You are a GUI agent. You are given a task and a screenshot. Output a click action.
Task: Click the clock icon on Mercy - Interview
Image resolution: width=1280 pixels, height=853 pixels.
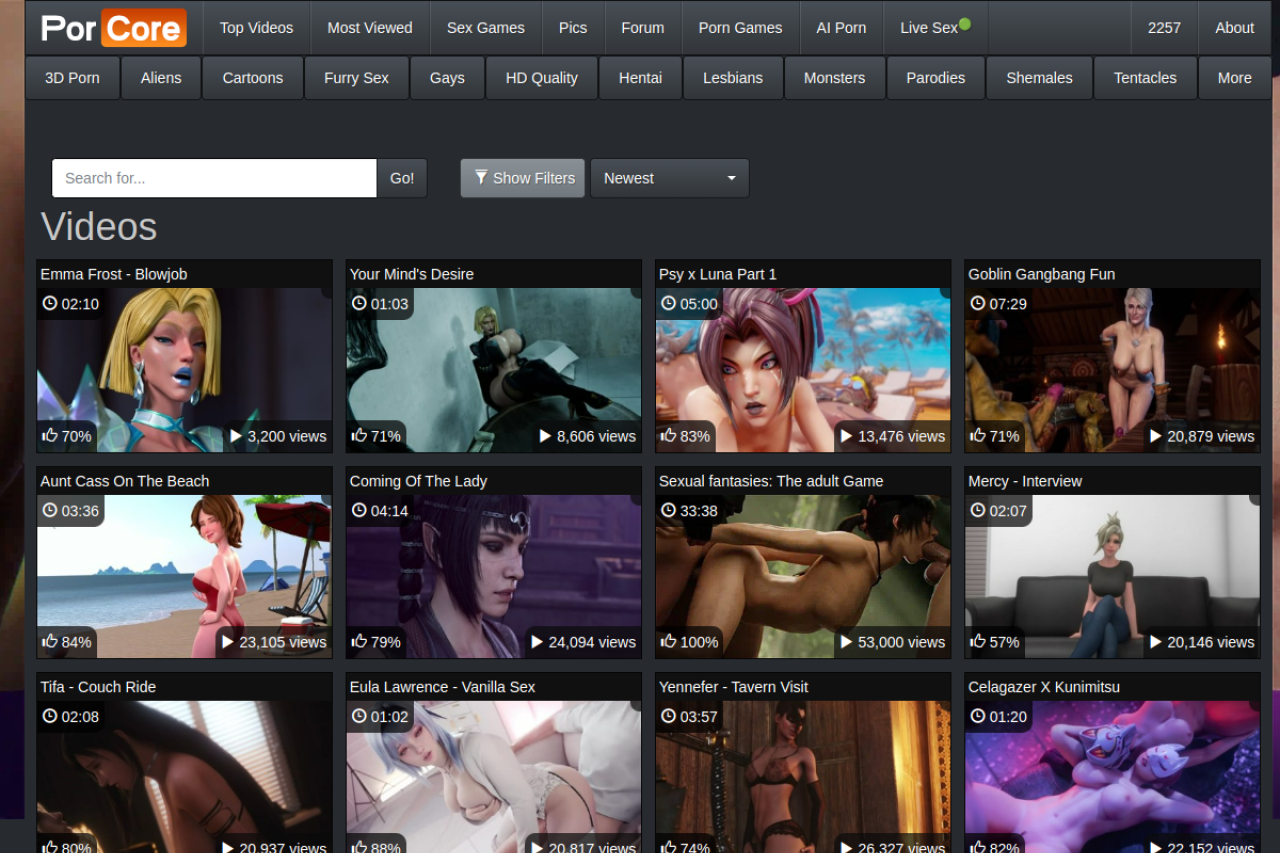(979, 511)
